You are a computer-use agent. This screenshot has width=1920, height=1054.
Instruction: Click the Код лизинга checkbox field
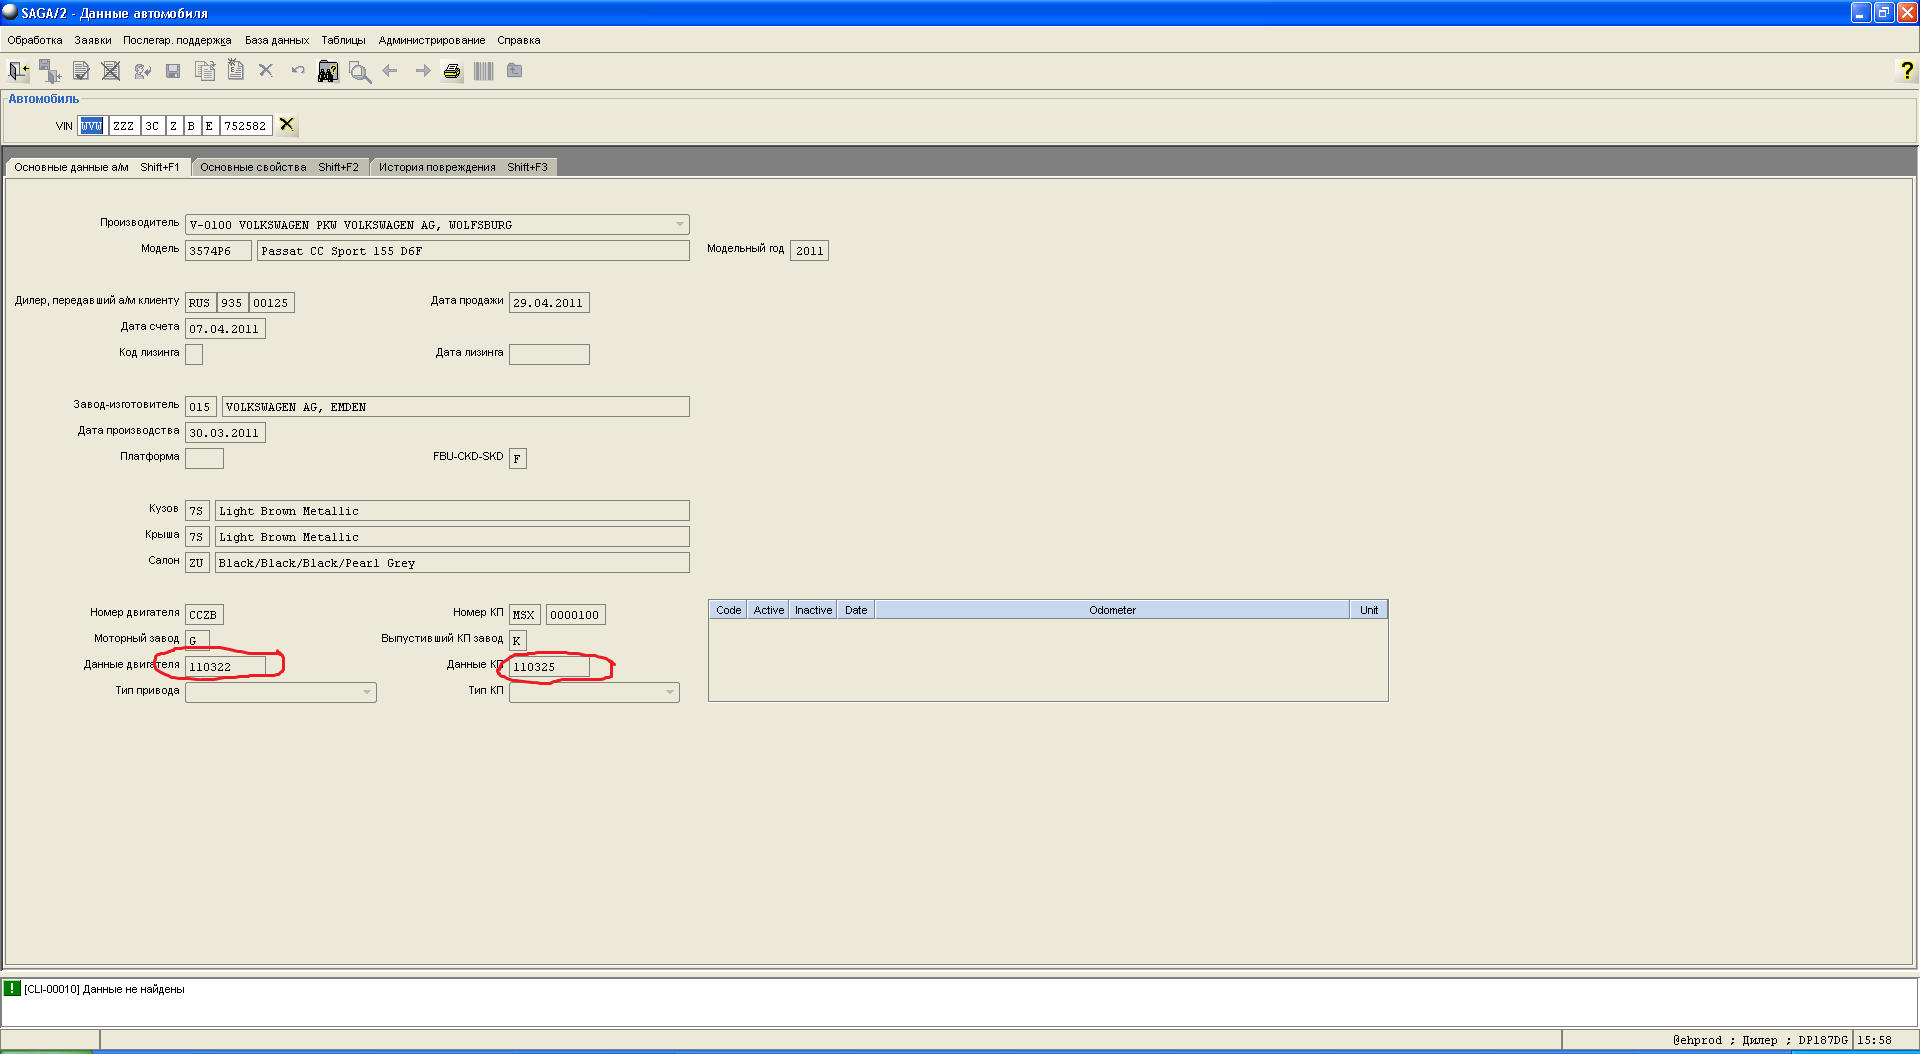[194, 354]
